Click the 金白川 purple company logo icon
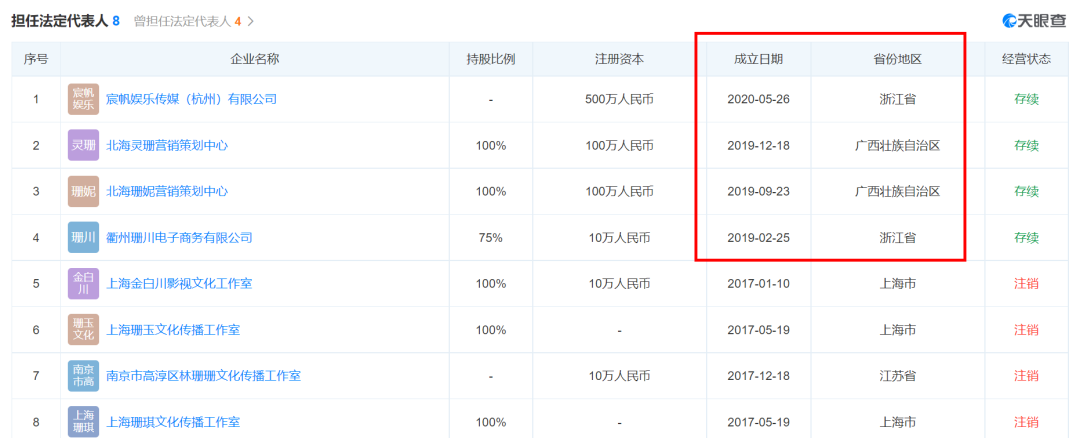This screenshot has height=438, width=1080. click(83, 284)
